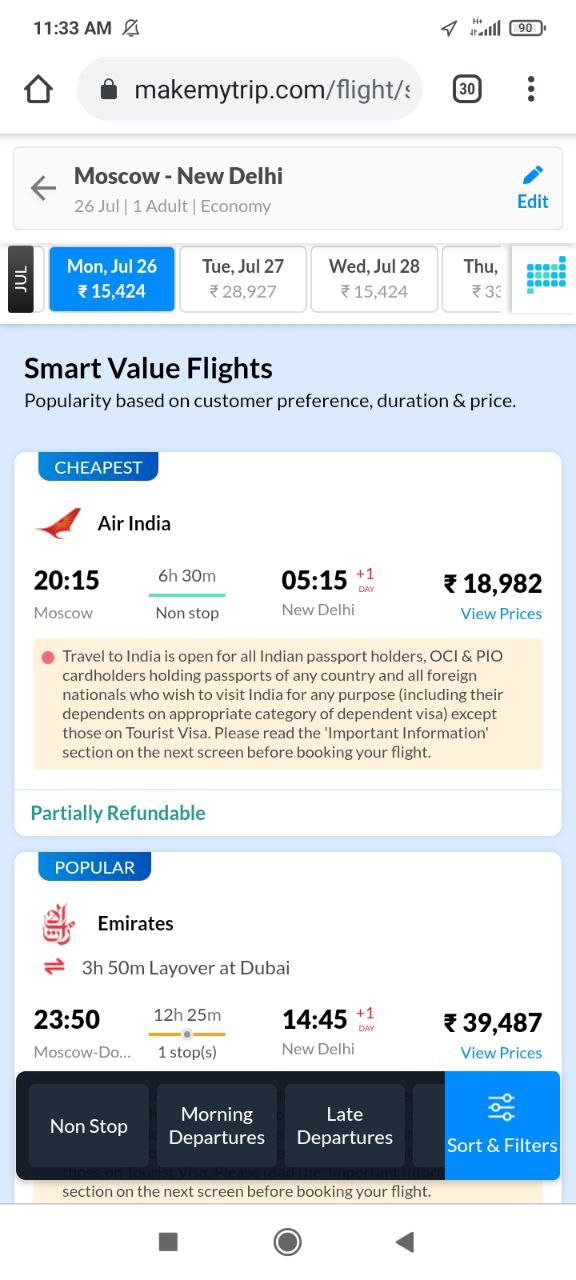Tap the Edit pencil icon
The height and width of the screenshot is (1280, 576).
533,175
